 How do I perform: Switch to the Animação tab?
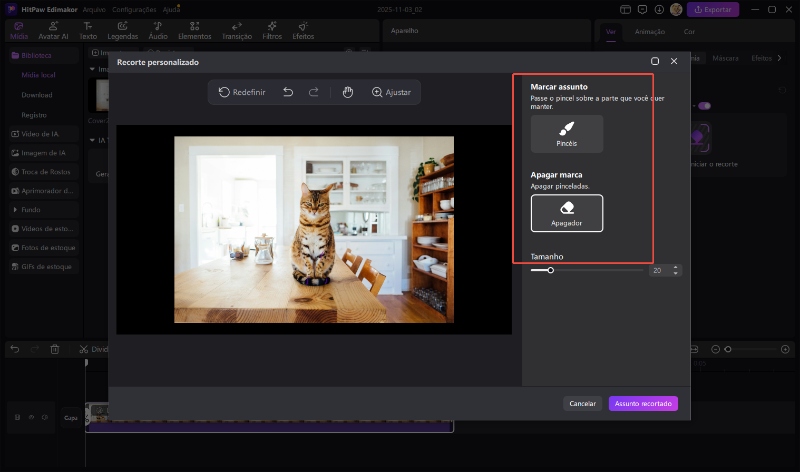point(649,32)
